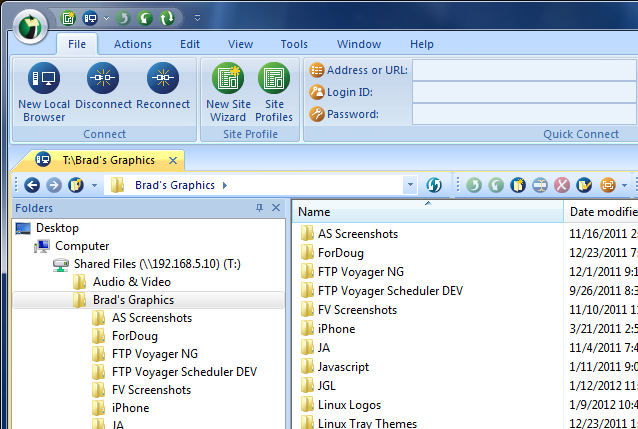Launch the New Site Wizard
This screenshot has width=638, height=429.
coord(228,92)
